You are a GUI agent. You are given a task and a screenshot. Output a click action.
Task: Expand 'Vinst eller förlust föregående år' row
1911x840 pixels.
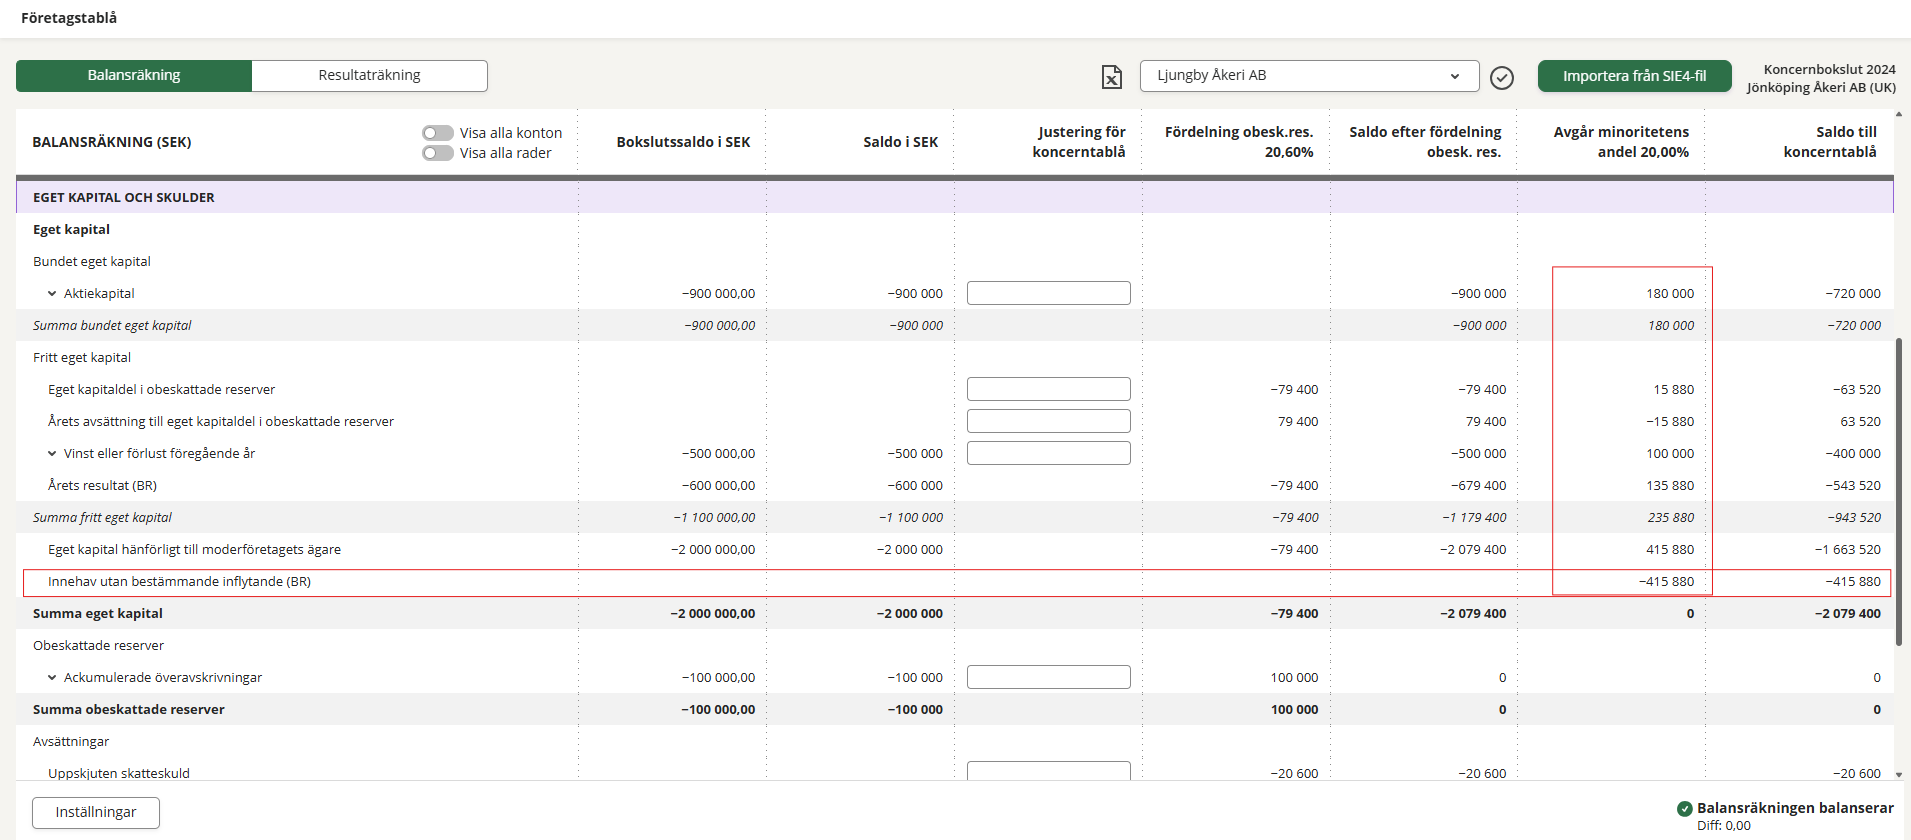pyautogui.click(x=52, y=454)
